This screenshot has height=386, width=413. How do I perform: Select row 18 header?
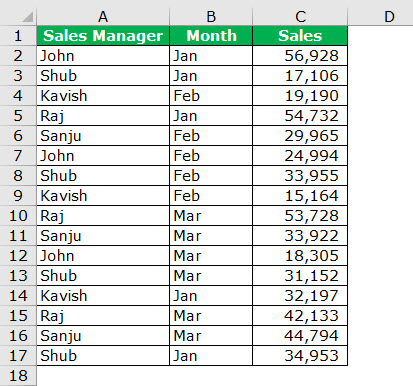point(18,376)
